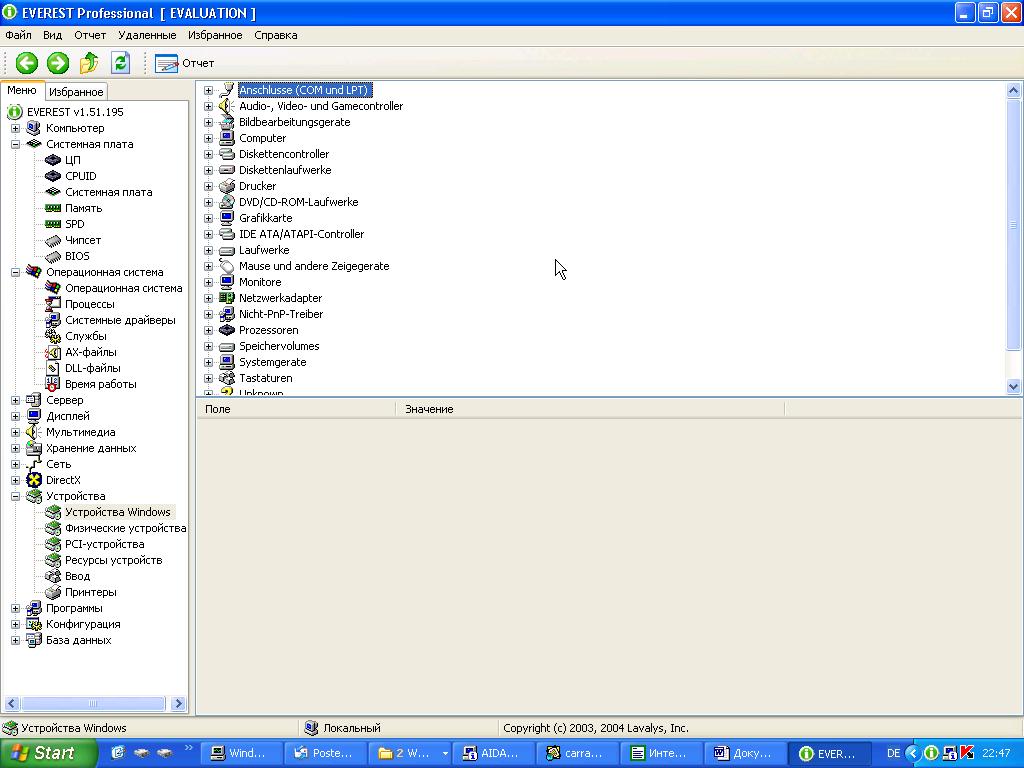Click the Поле column header

(x=296, y=409)
